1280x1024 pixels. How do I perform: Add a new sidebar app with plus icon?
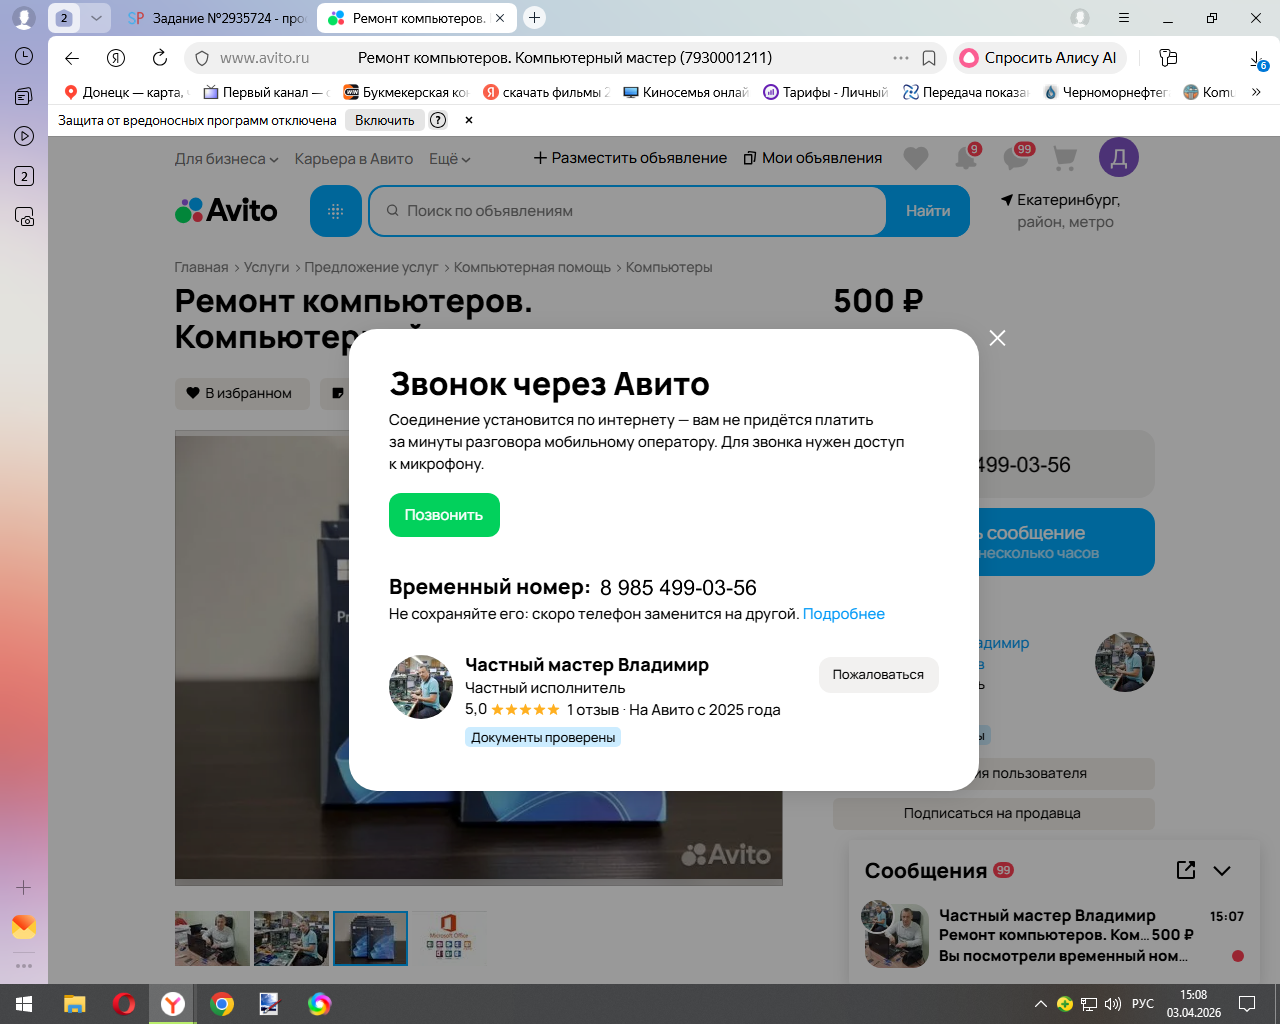(x=24, y=887)
